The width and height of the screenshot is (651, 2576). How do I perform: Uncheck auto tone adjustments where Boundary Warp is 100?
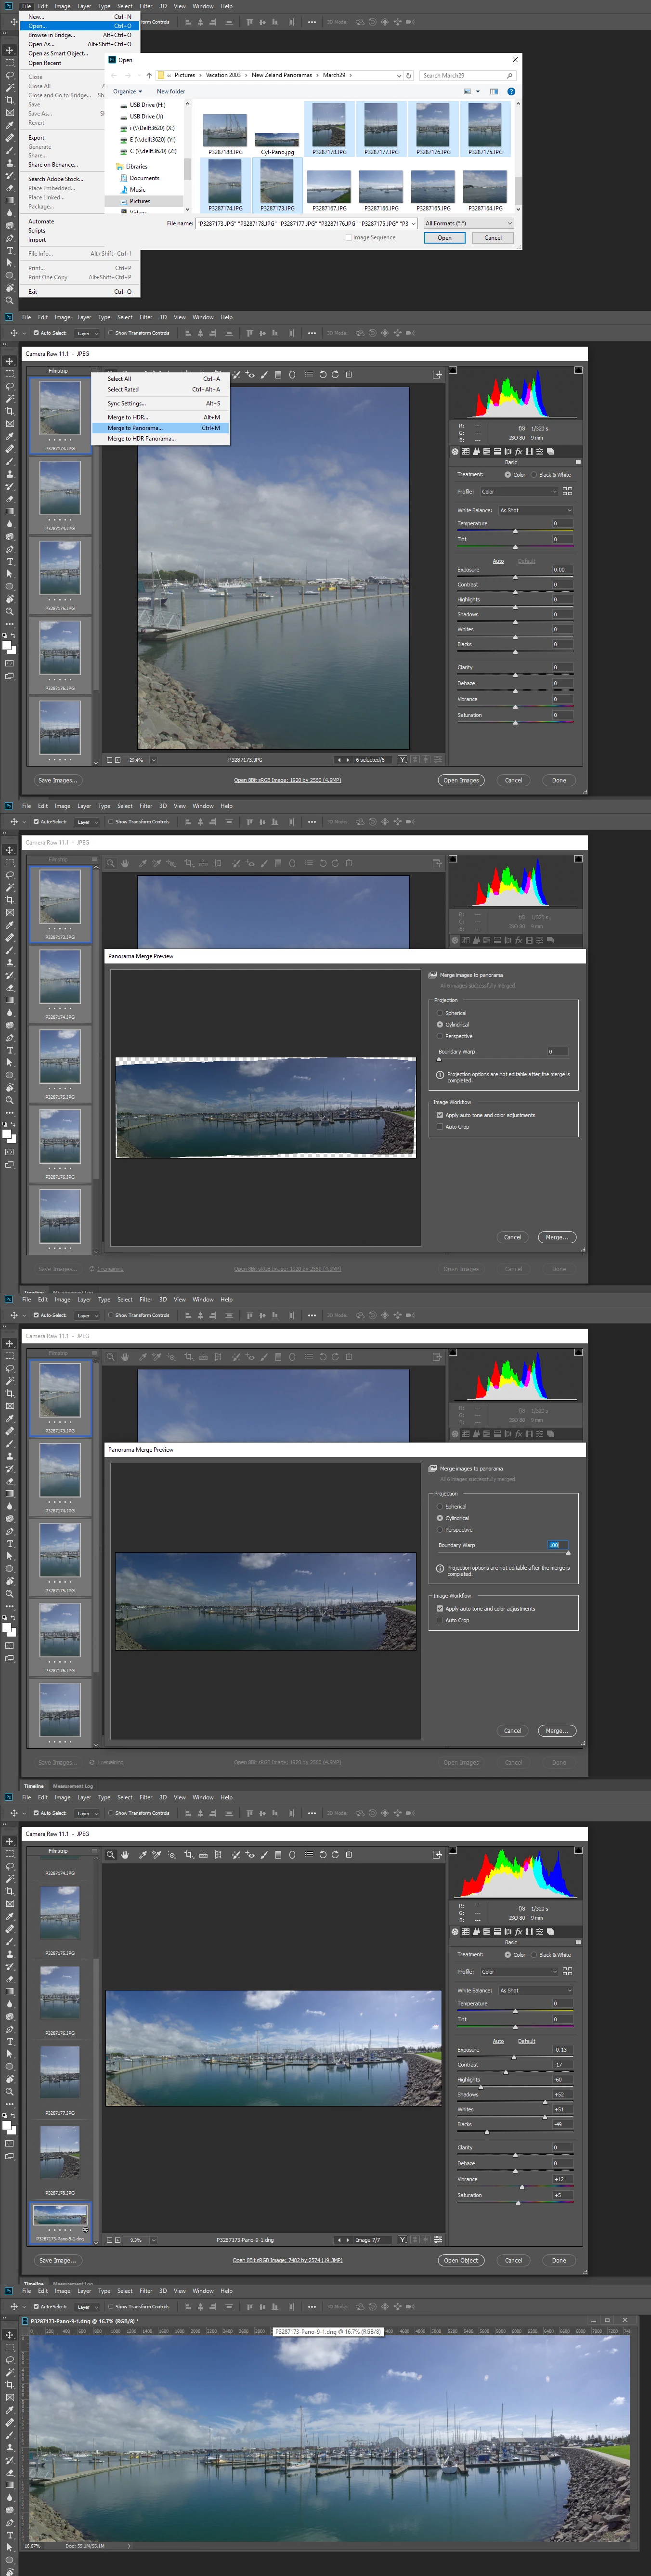point(440,1608)
